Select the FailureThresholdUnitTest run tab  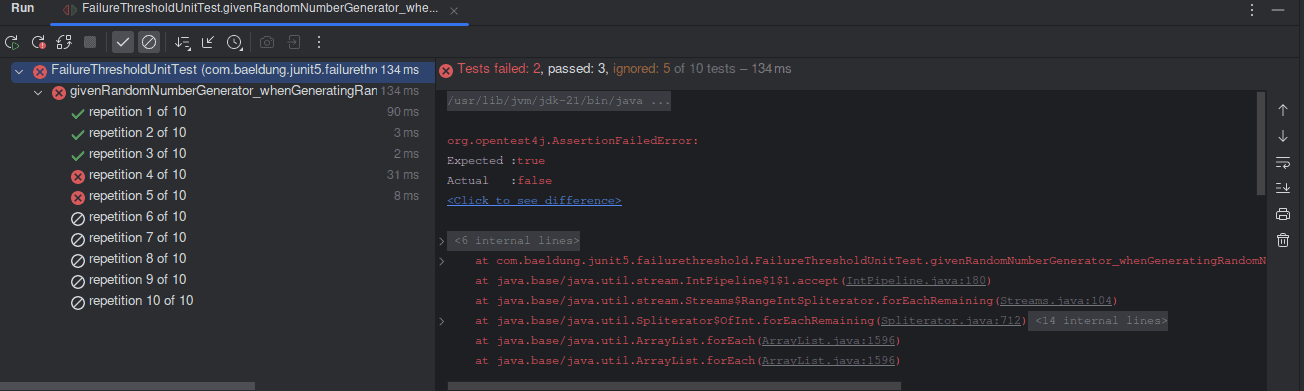point(257,9)
